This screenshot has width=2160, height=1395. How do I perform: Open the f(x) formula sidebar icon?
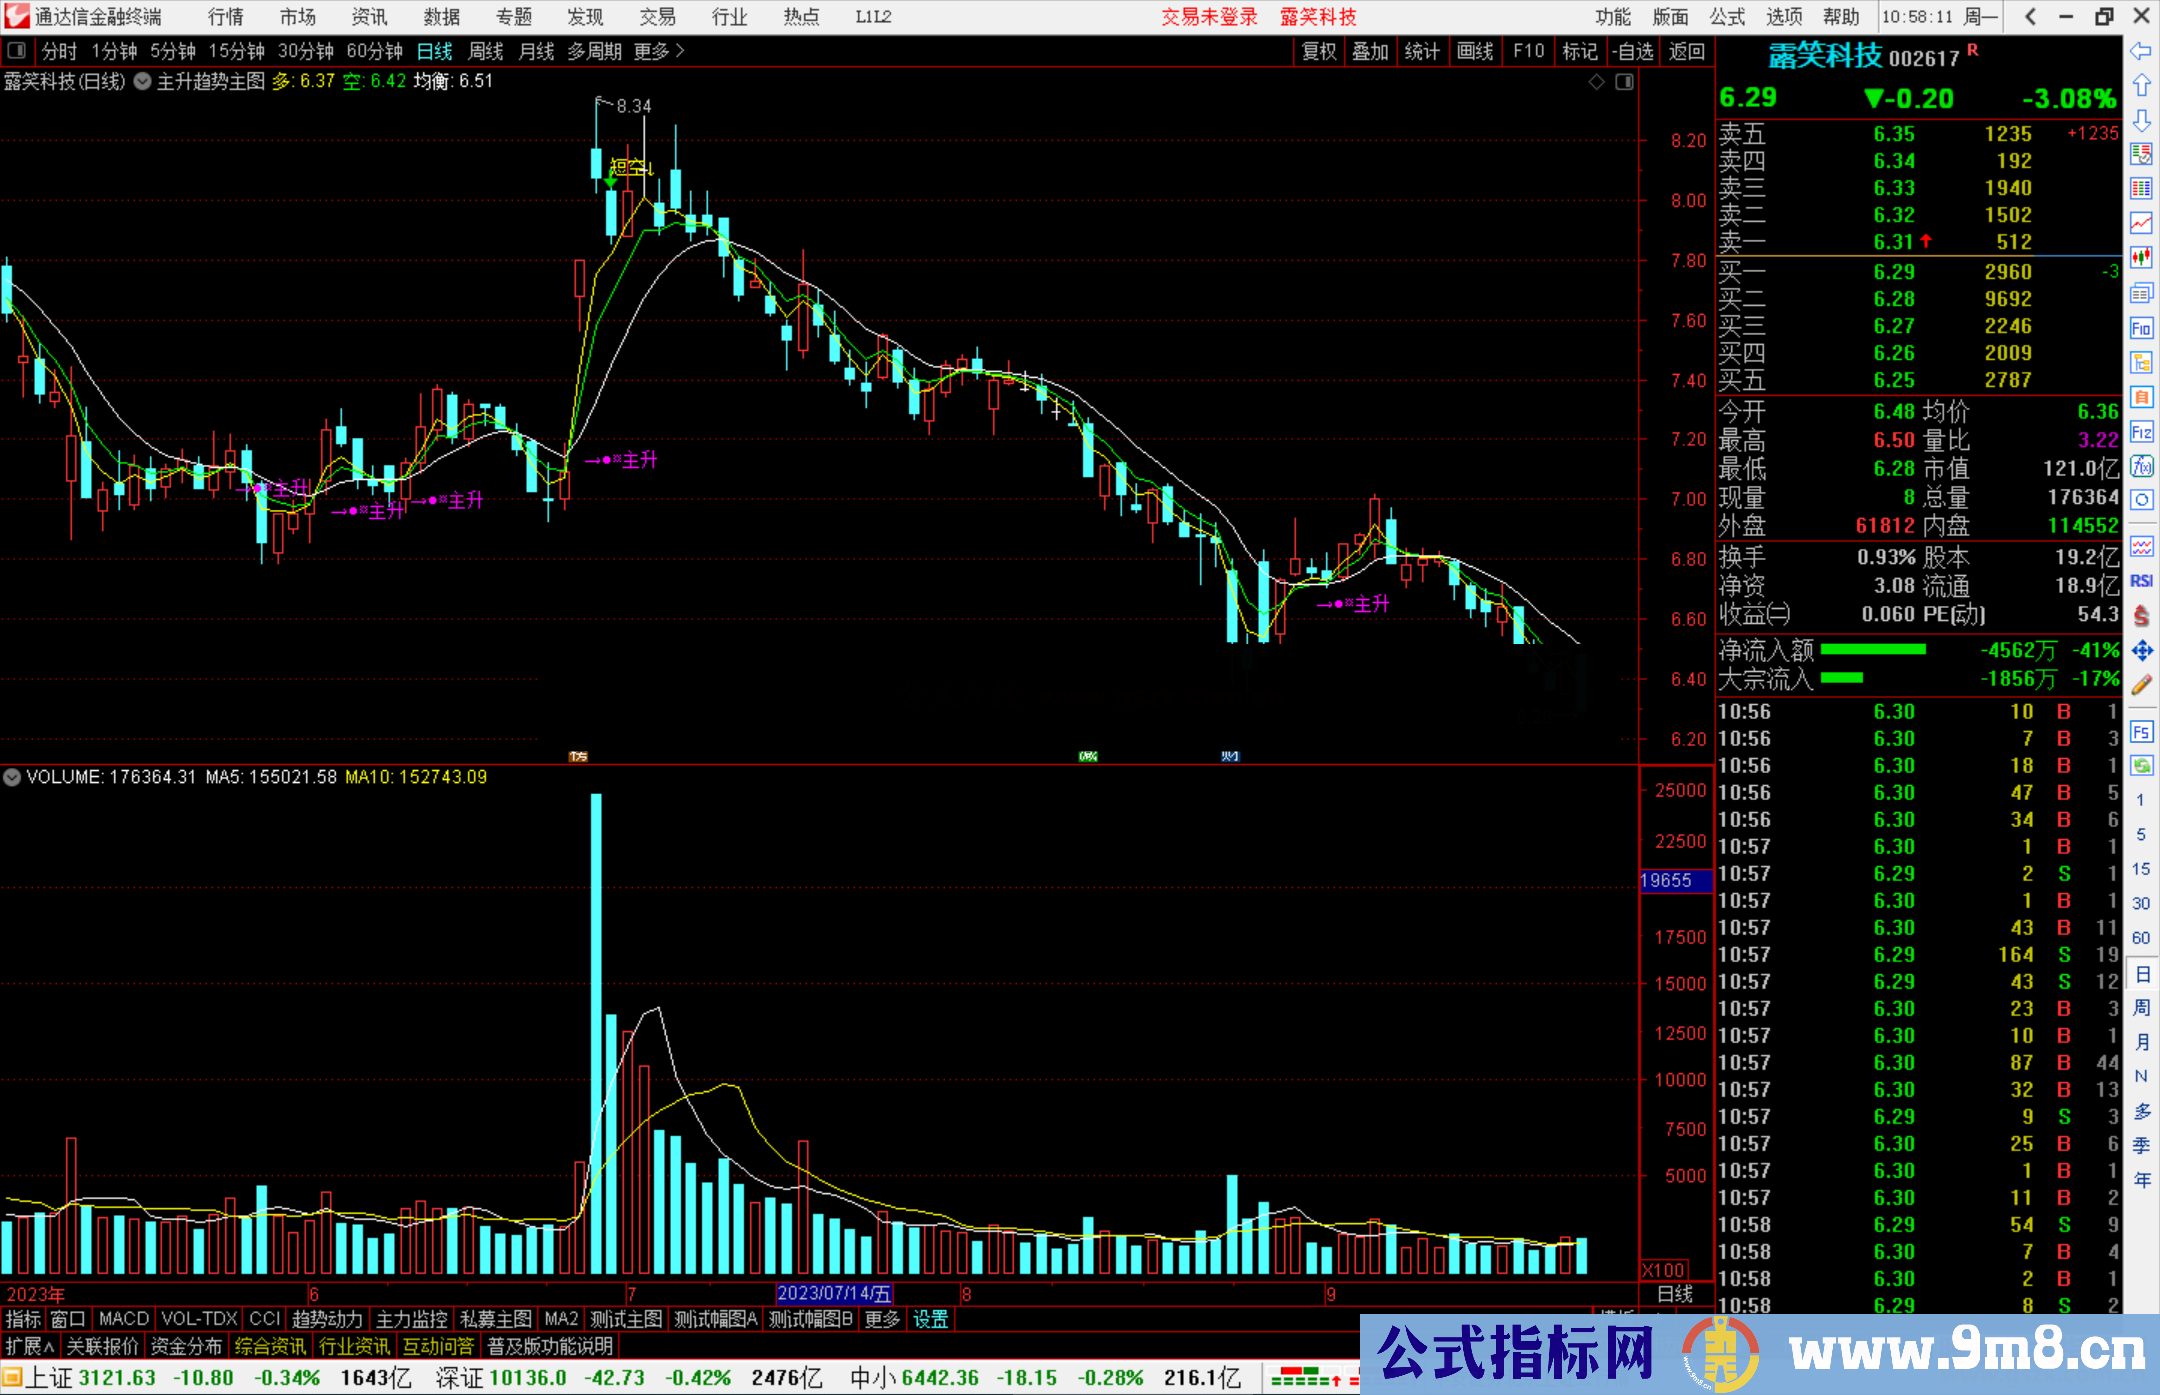pyautogui.click(x=2141, y=467)
